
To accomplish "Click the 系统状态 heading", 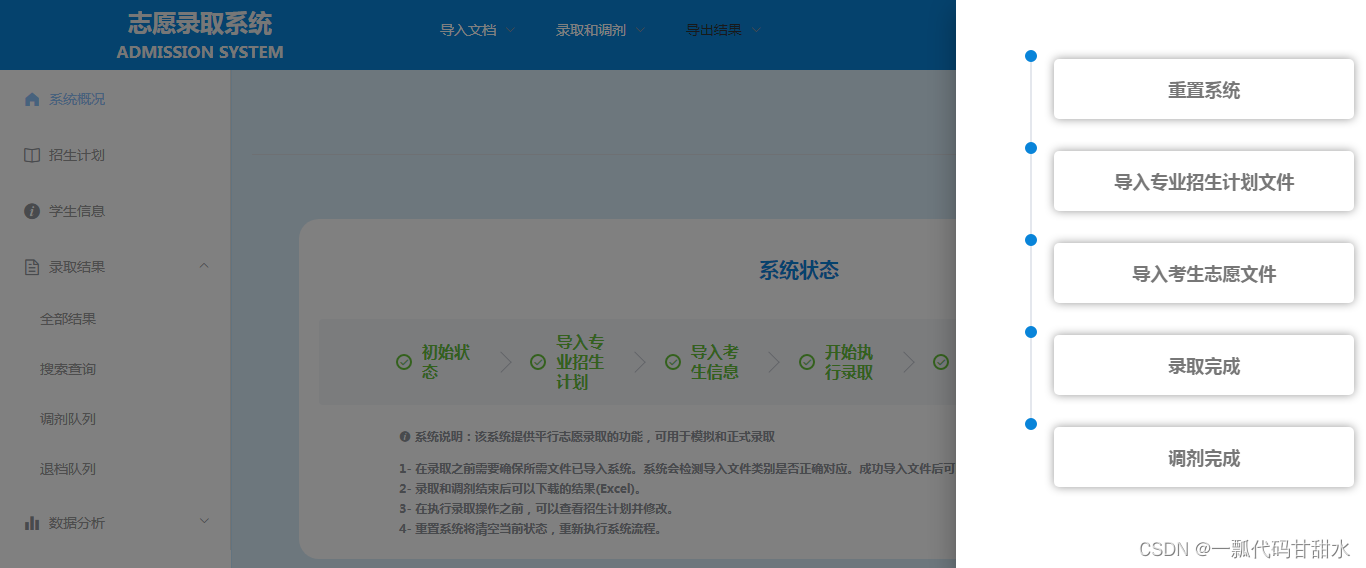I will (x=799, y=270).
